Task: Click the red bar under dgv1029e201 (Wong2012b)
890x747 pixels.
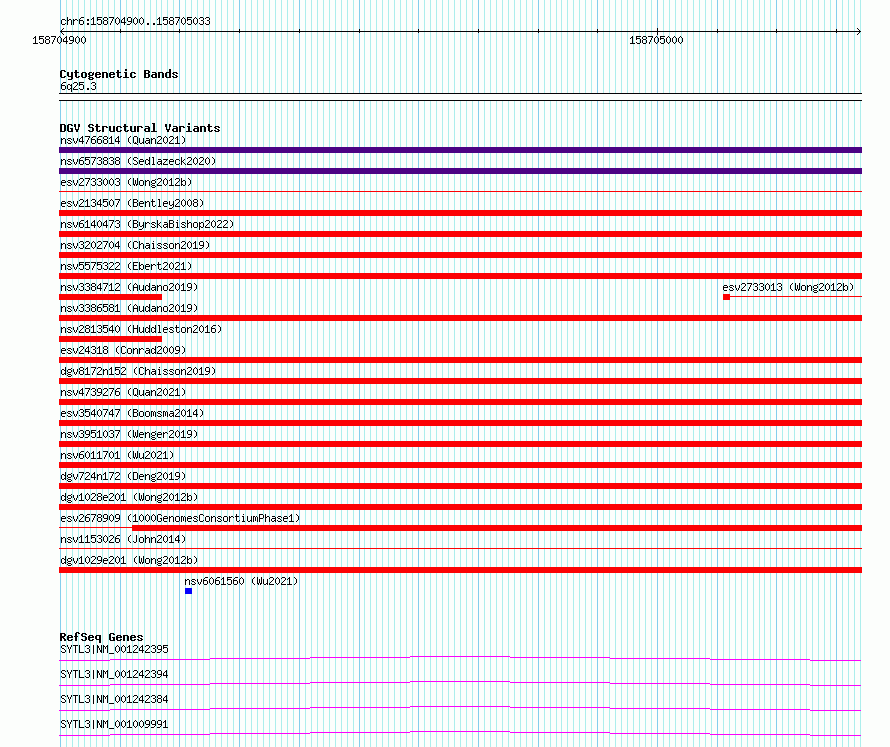Action: point(460,570)
